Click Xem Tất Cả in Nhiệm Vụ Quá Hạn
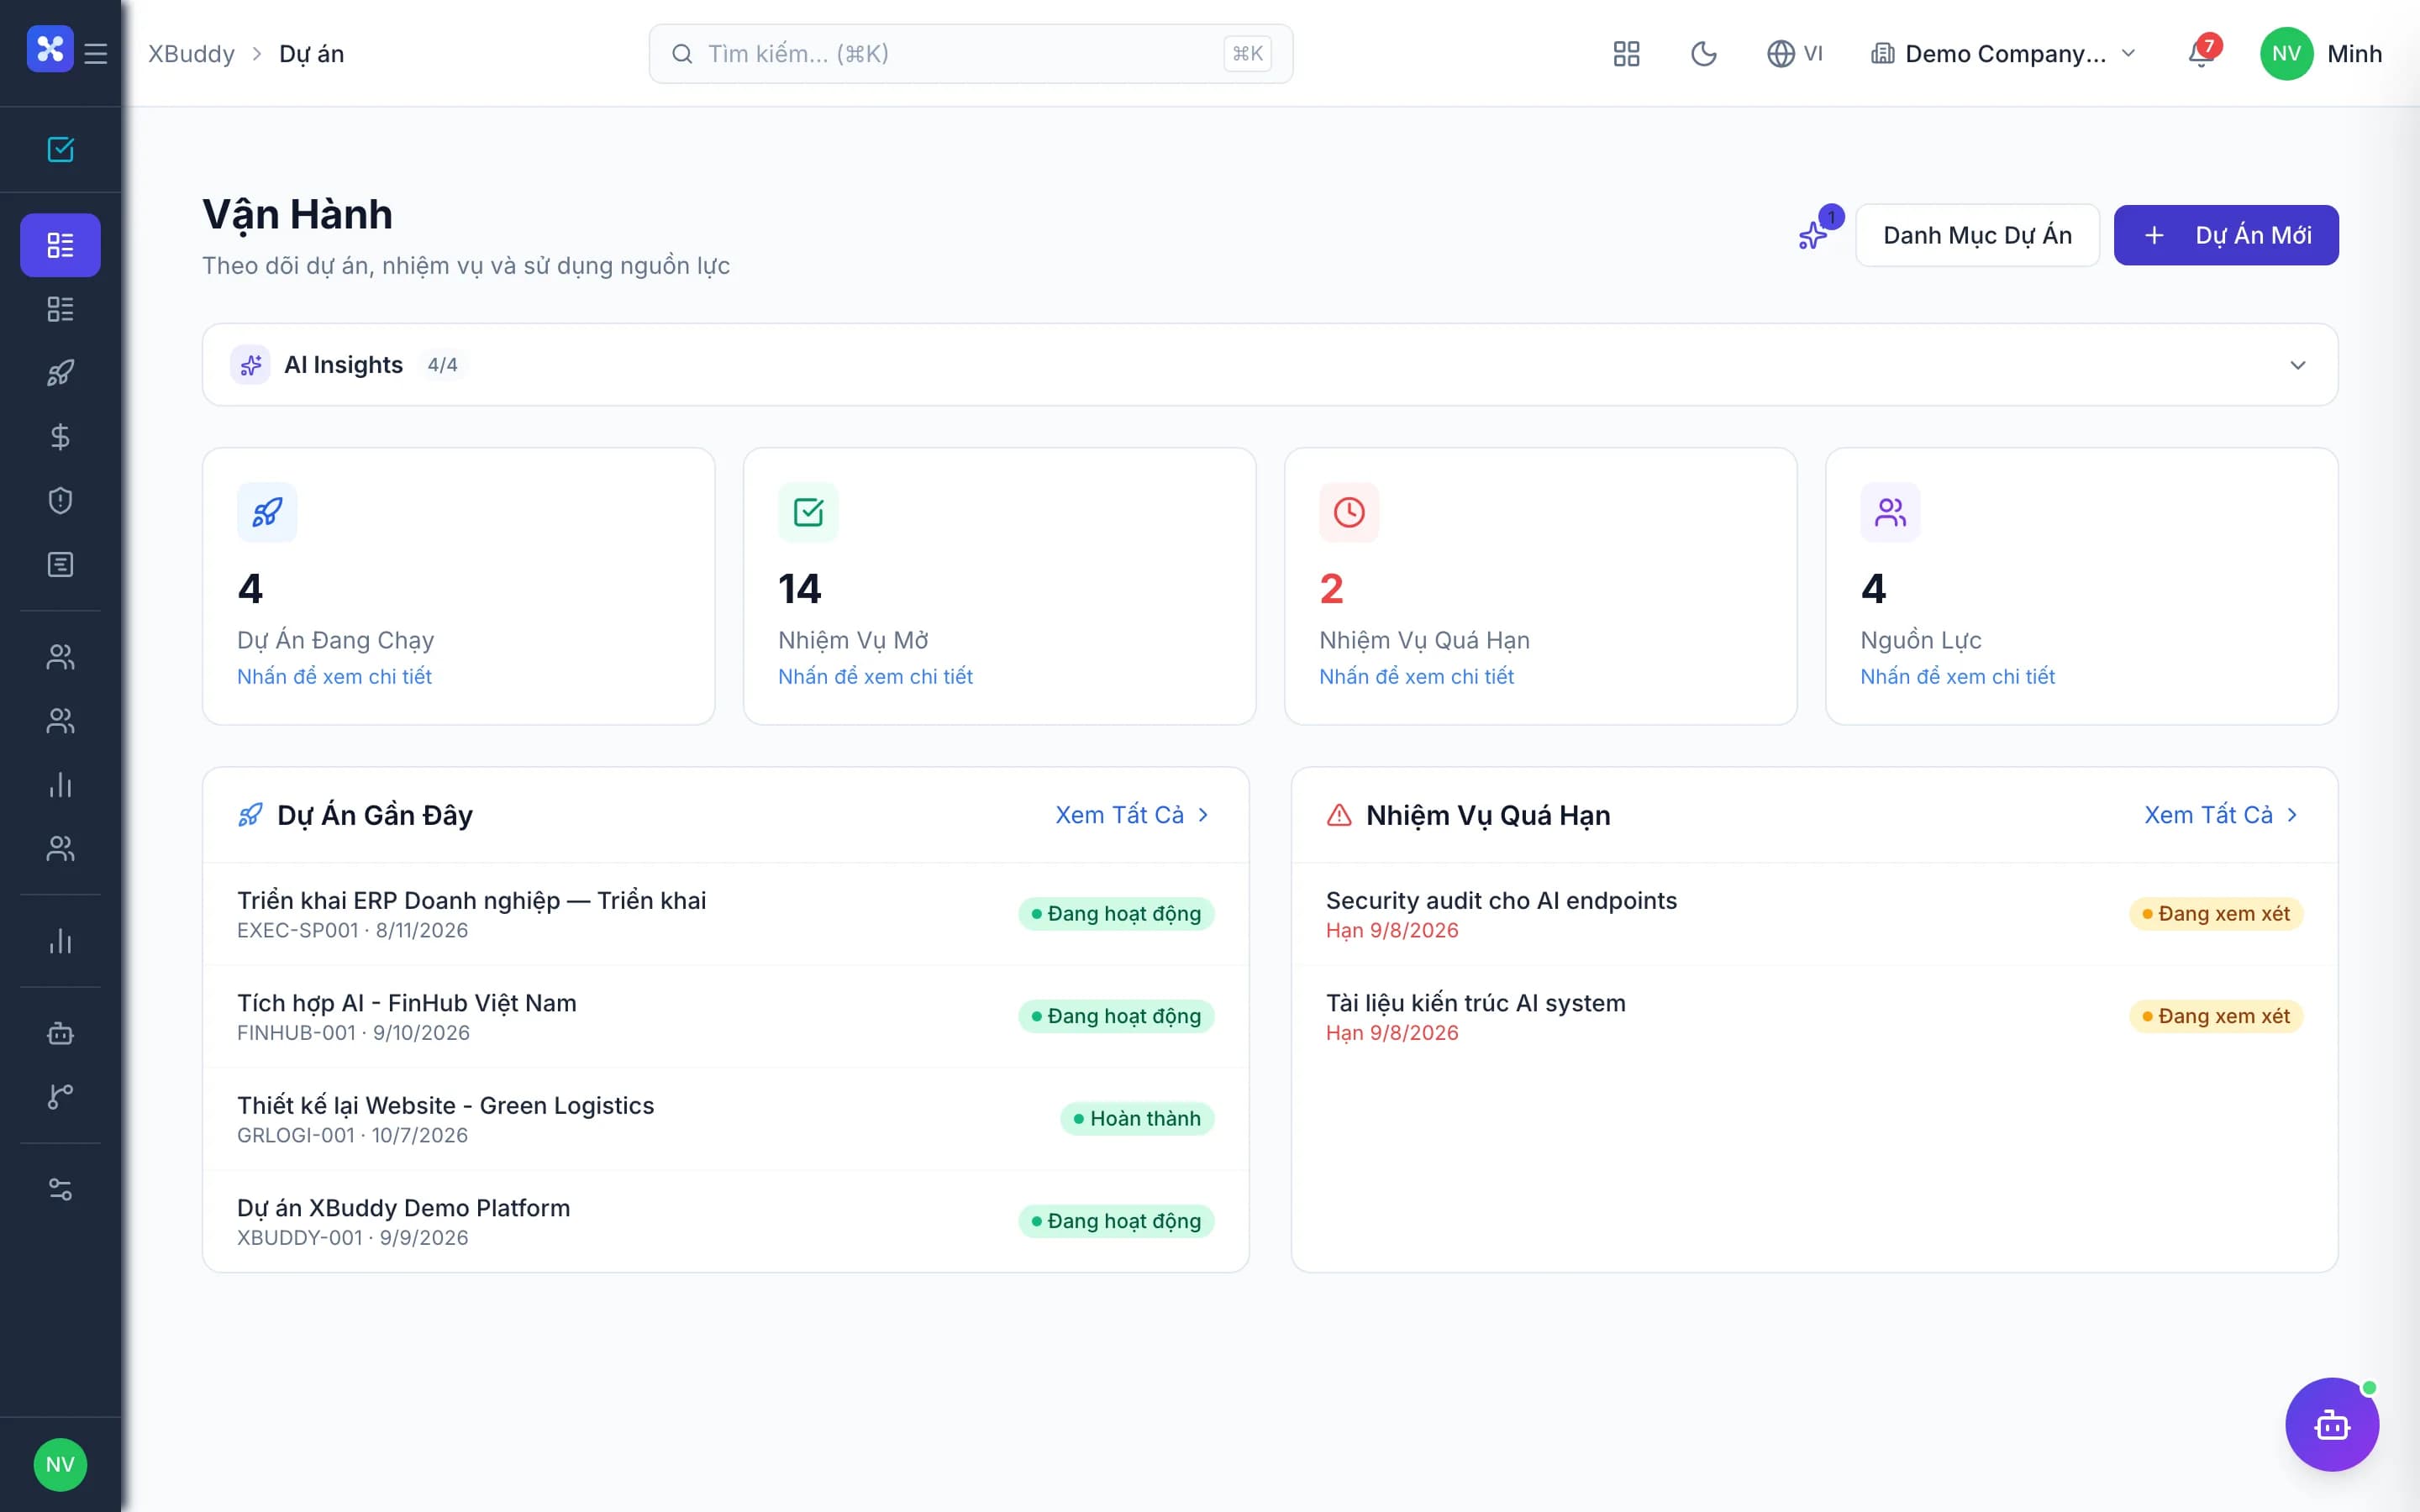 coord(2222,815)
